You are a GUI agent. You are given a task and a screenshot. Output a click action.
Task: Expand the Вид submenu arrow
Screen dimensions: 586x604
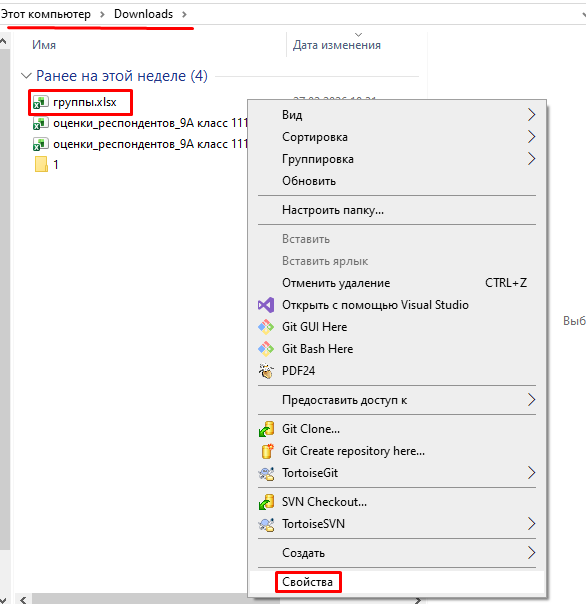[531, 115]
